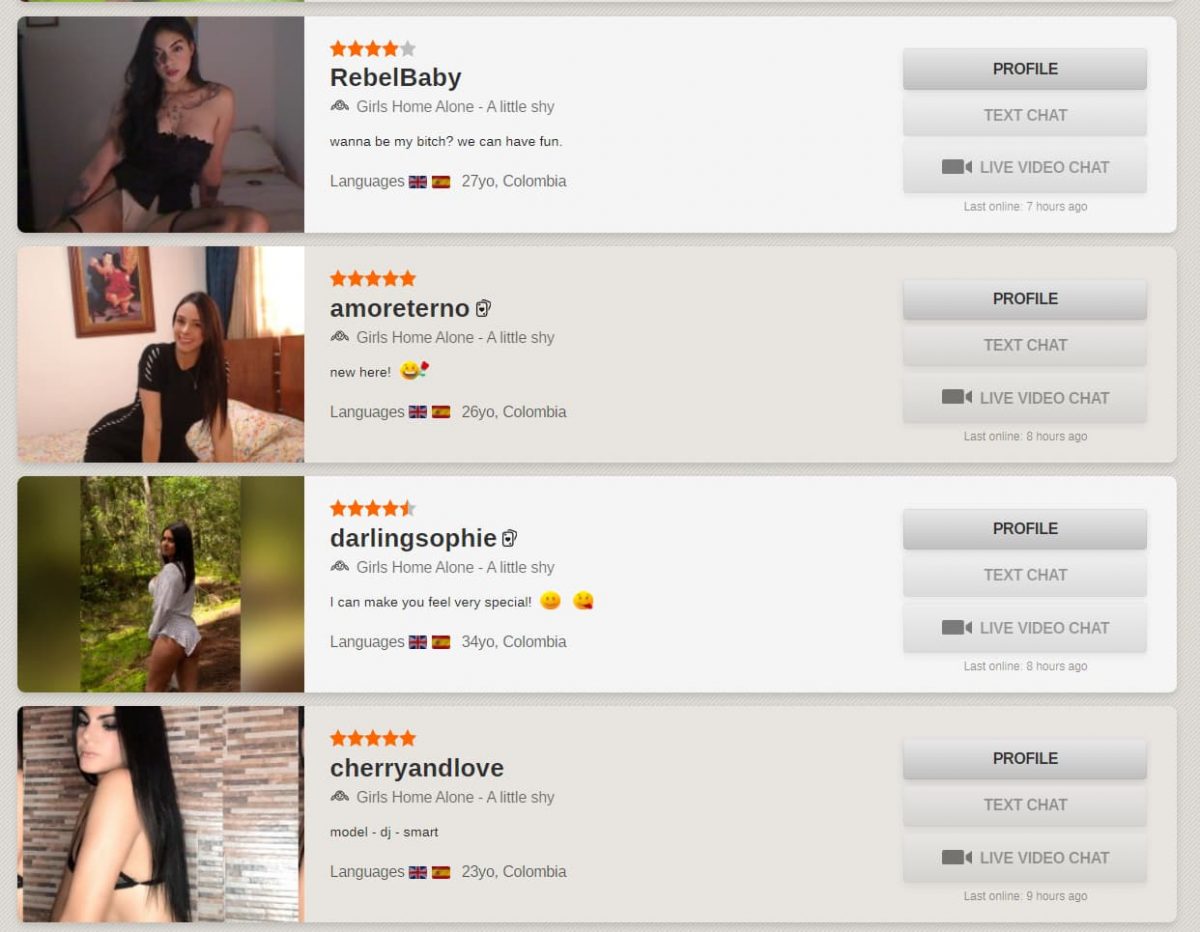Click the card icon beside amoreterno's name

point(484,308)
